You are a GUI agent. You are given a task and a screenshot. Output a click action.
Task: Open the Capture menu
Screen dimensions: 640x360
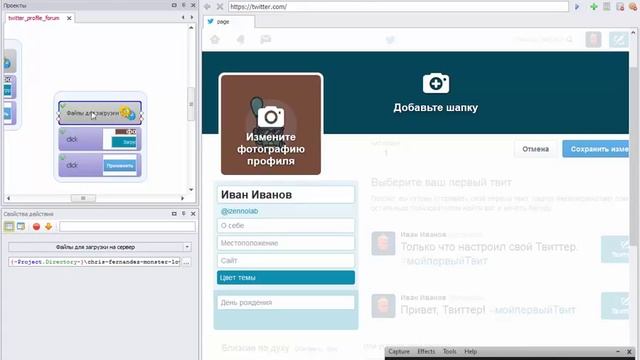(x=399, y=351)
